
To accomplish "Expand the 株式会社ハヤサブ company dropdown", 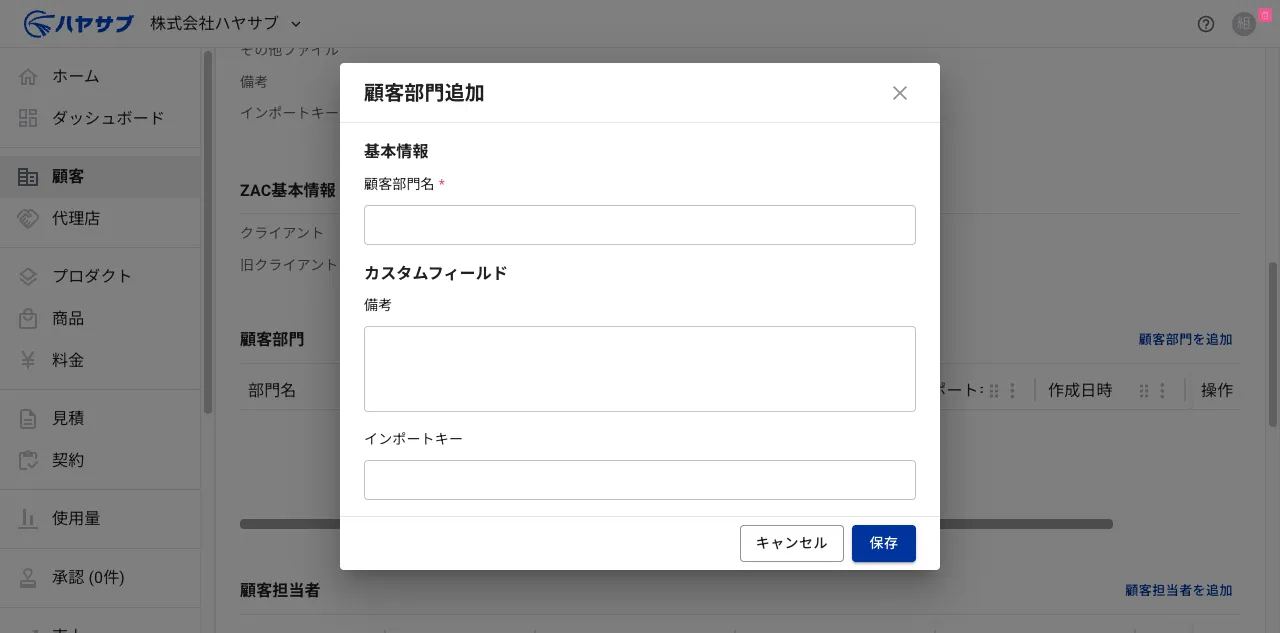I will 226,23.
